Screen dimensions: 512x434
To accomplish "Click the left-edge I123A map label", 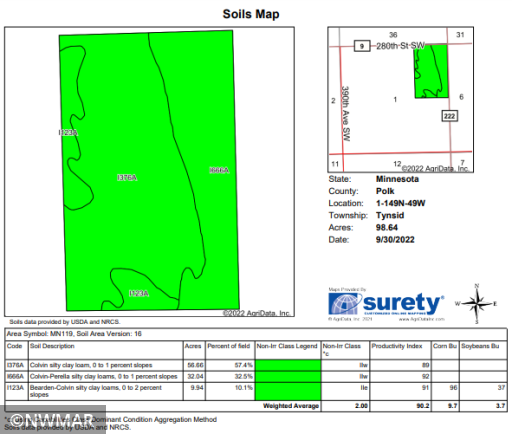I will (68, 133).
